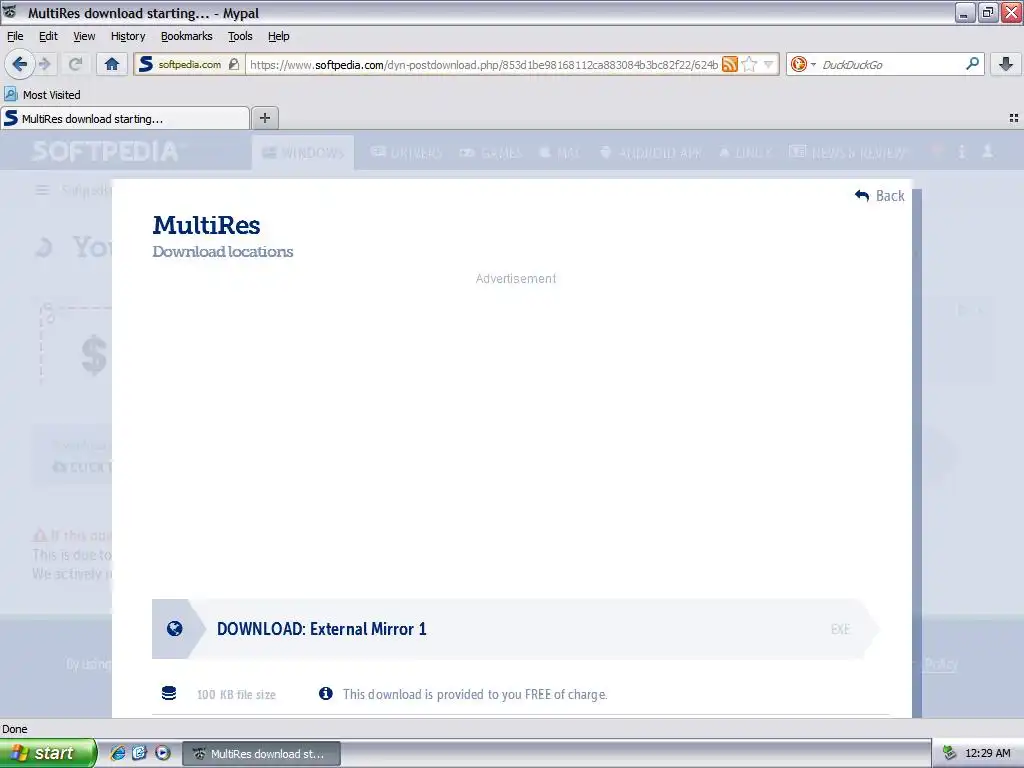The image size is (1024, 768).
Task: Open the View menu
Action: point(84,36)
